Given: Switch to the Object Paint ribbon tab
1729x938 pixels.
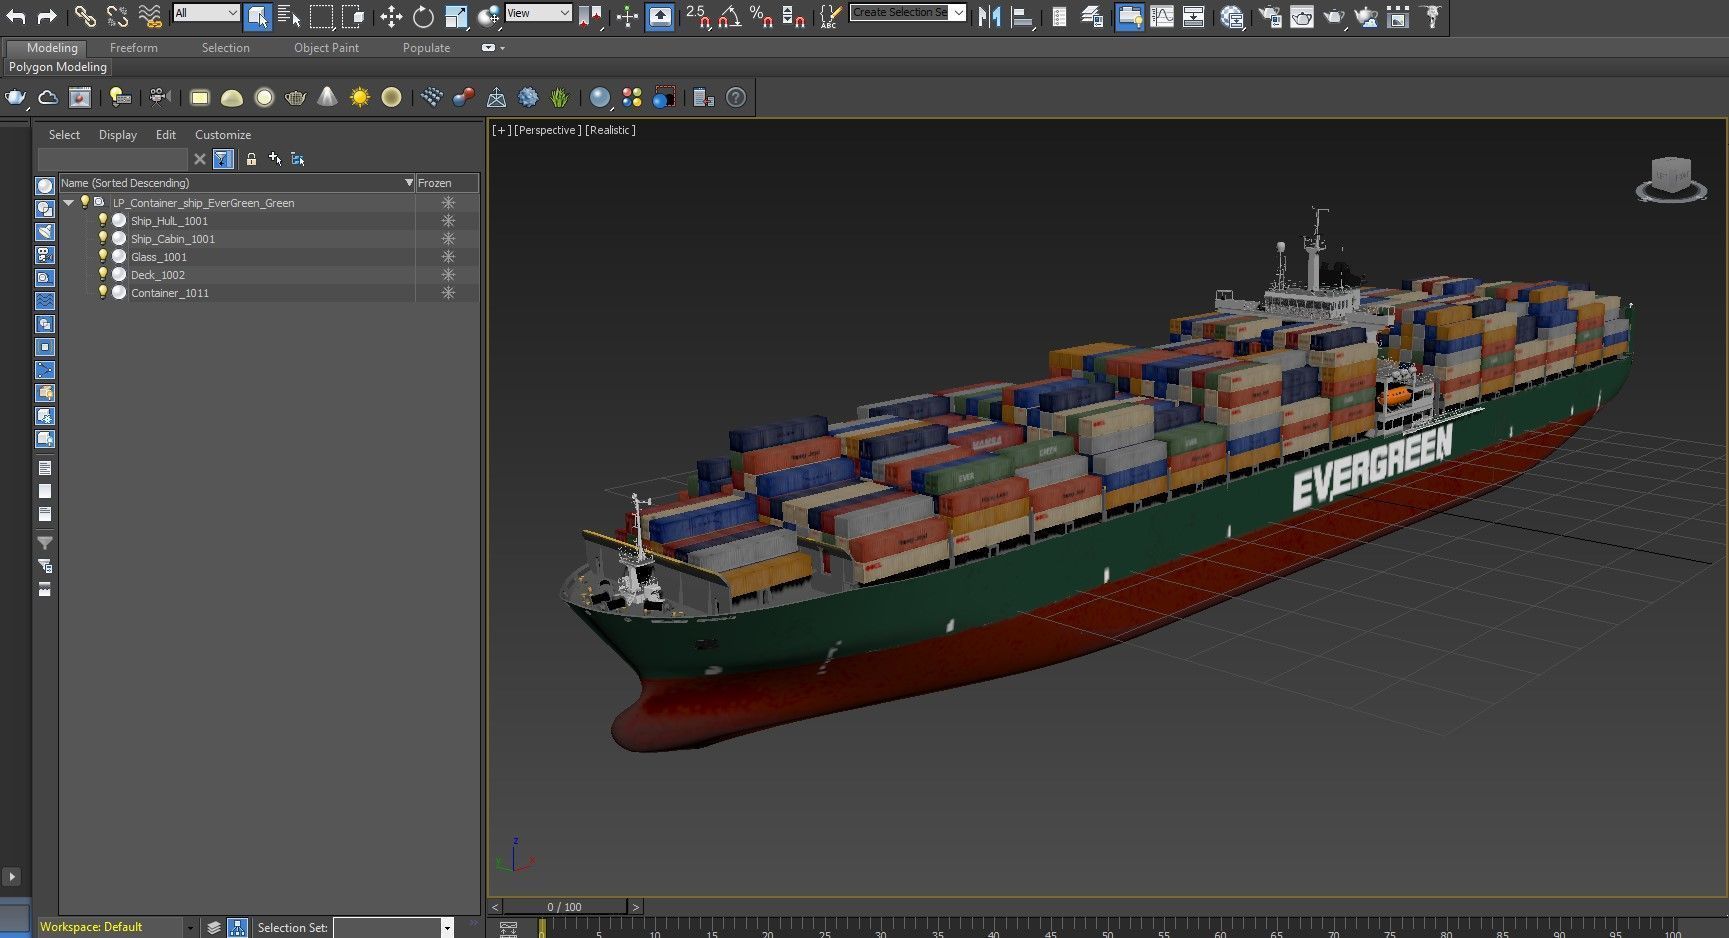Looking at the screenshot, I should point(326,48).
